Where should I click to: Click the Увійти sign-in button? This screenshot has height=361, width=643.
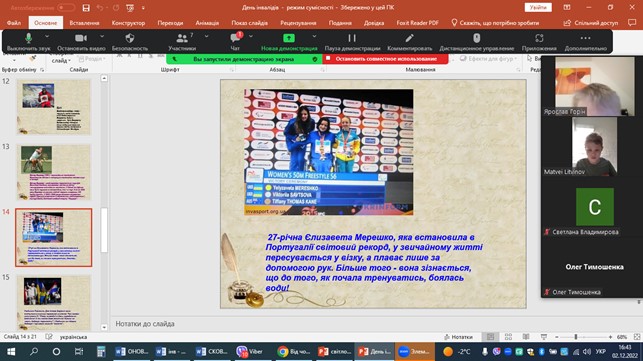pos(538,7)
